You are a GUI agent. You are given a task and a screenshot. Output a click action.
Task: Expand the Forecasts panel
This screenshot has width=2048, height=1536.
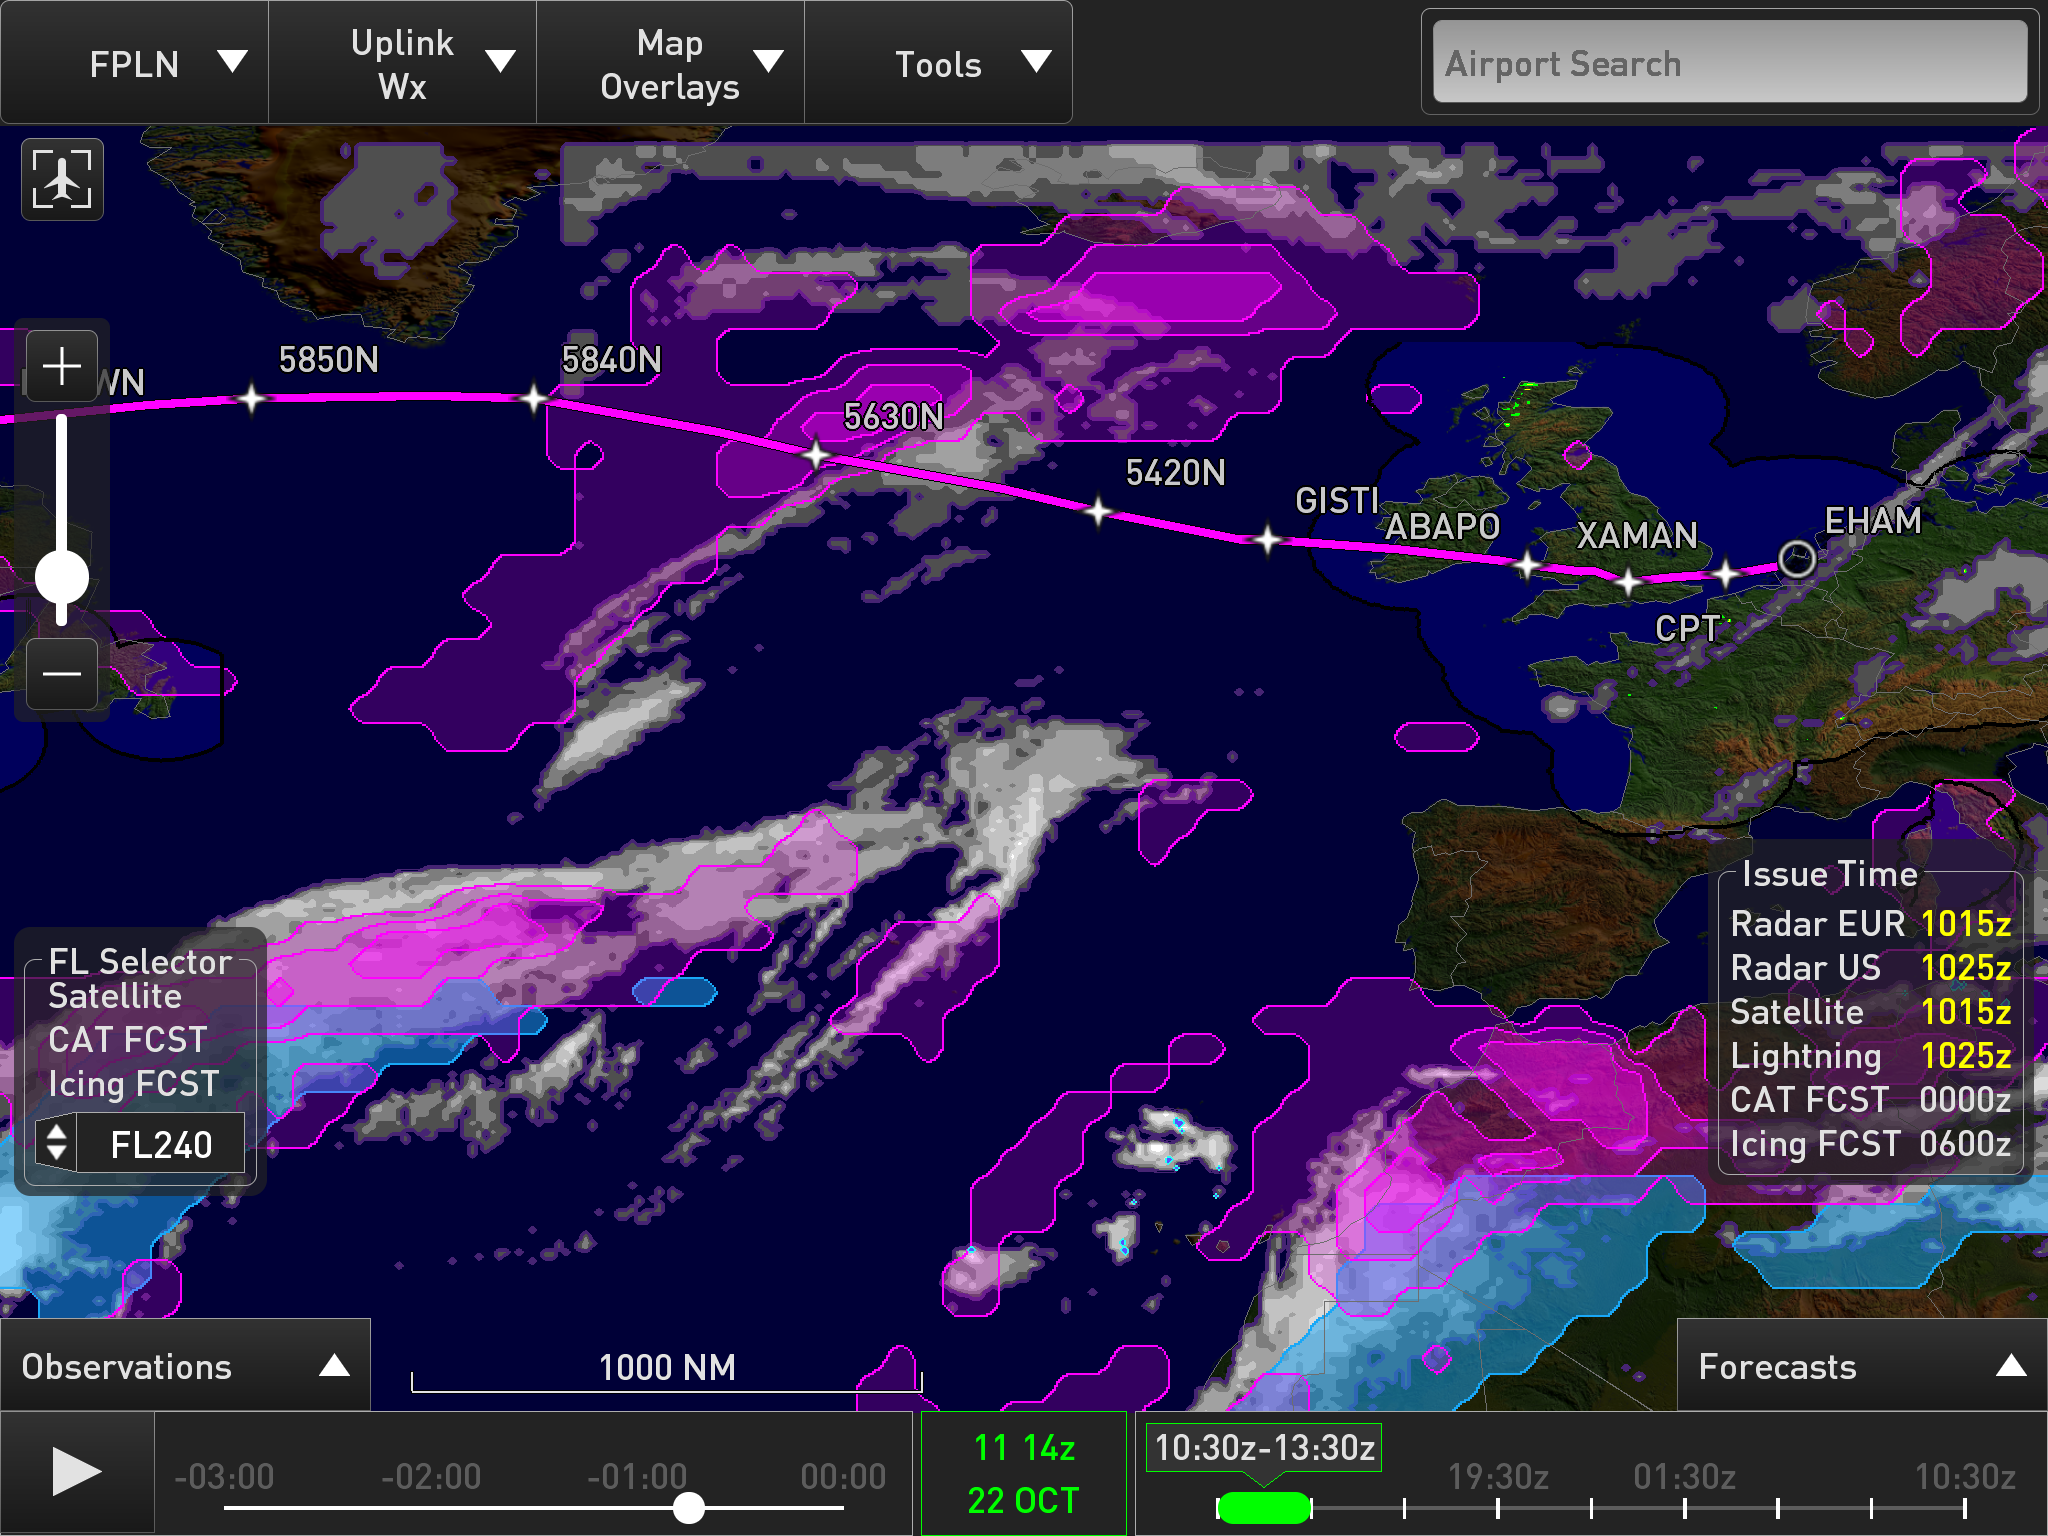point(1861,1366)
